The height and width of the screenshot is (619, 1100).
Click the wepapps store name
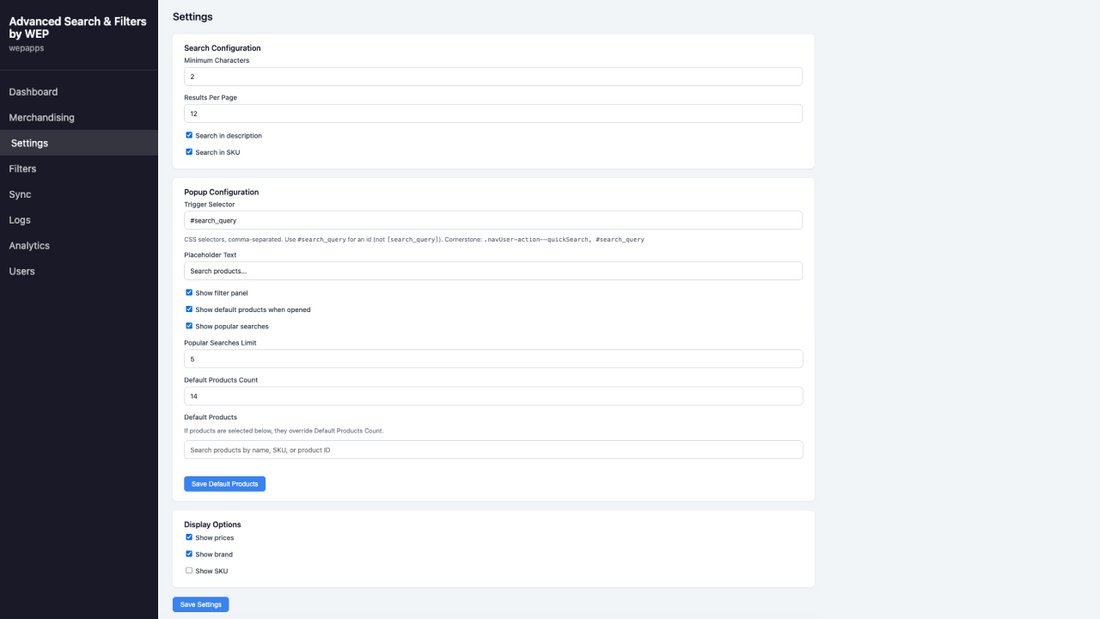(x=26, y=48)
